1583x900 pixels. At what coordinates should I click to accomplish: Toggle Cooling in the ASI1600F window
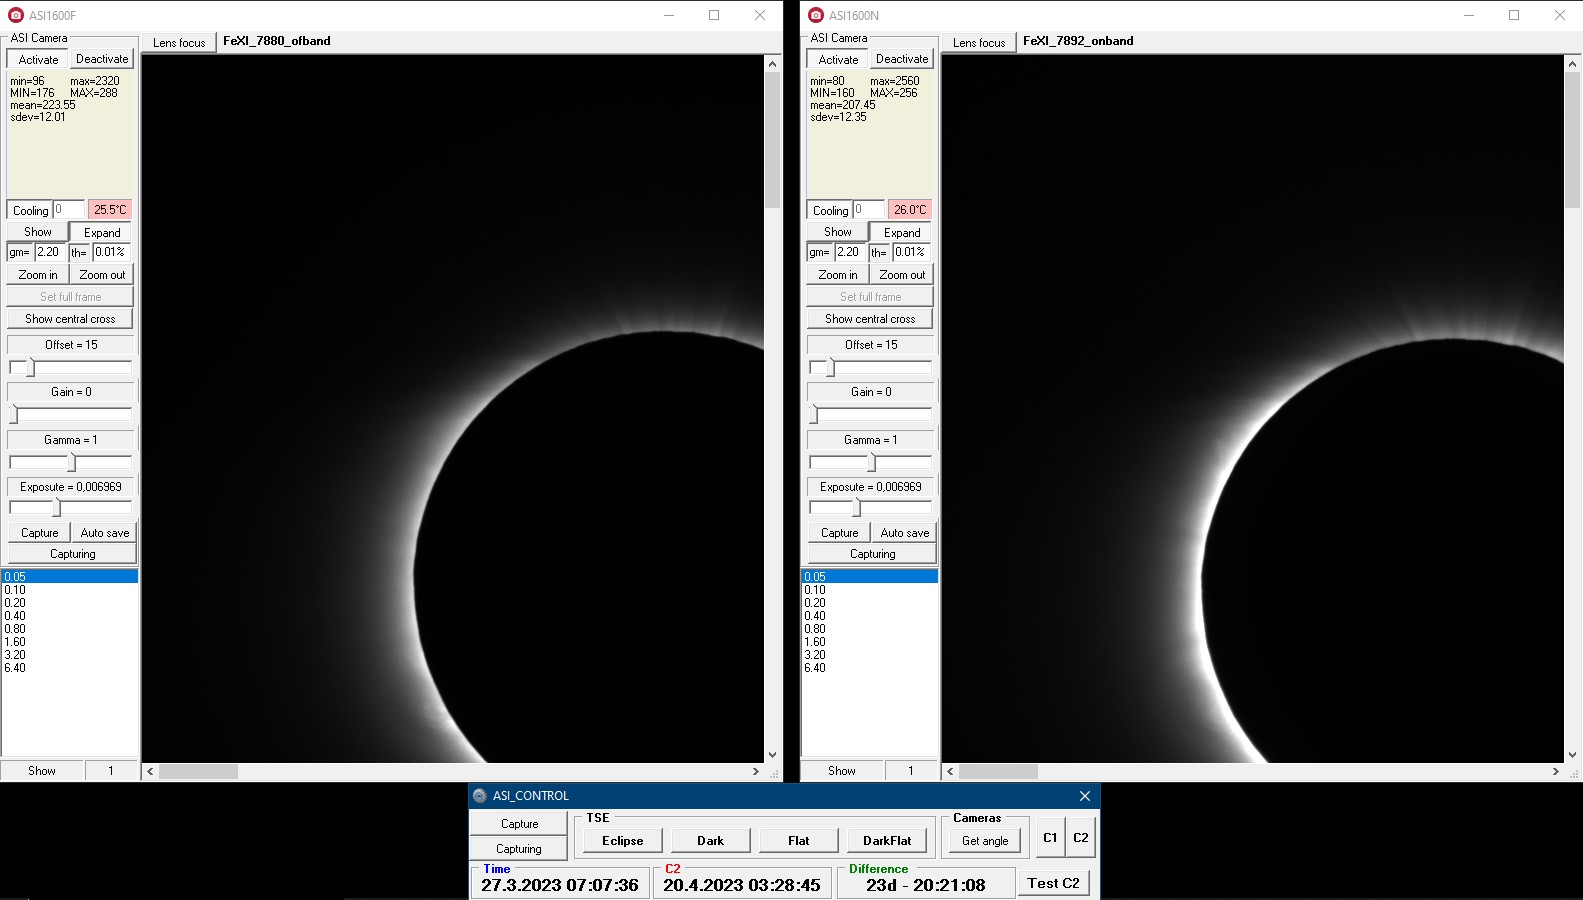click(30, 210)
